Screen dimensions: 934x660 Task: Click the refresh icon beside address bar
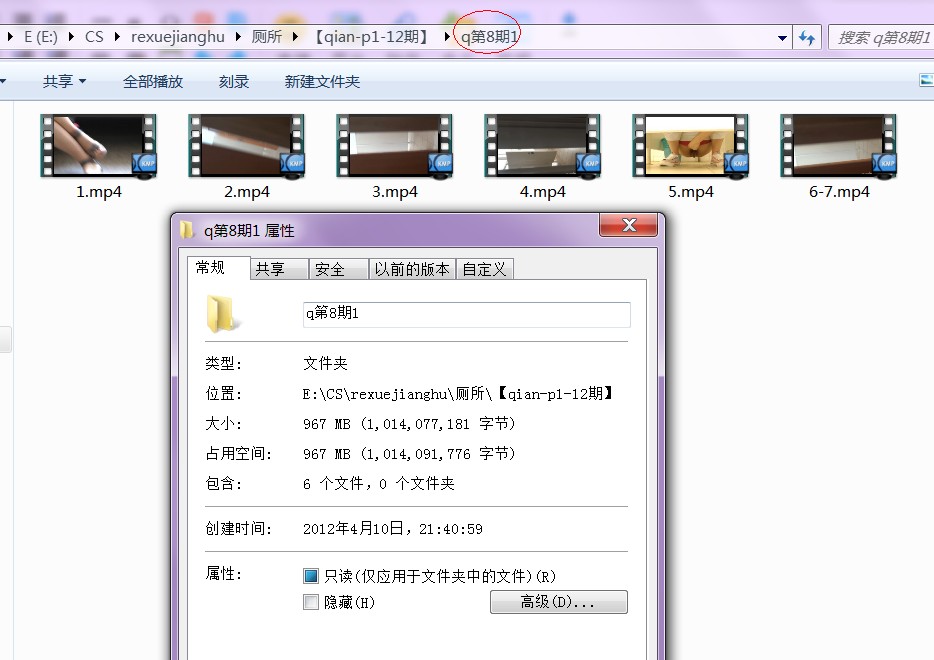807,37
